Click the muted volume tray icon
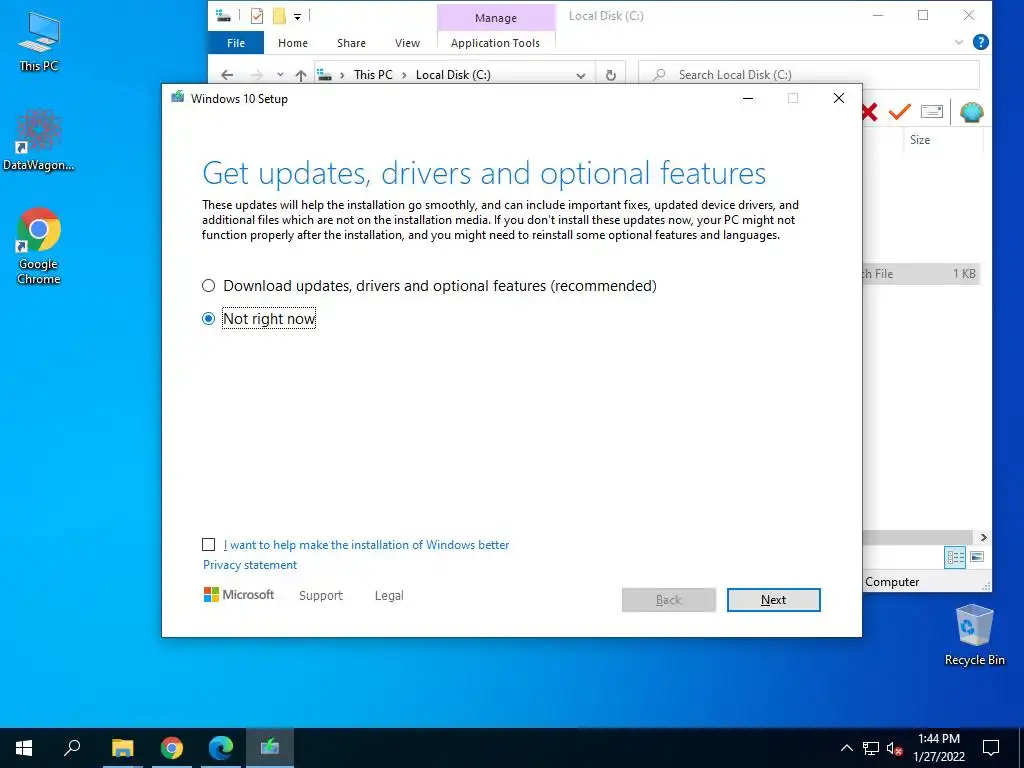The width and height of the screenshot is (1024, 768). click(x=894, y=748)
